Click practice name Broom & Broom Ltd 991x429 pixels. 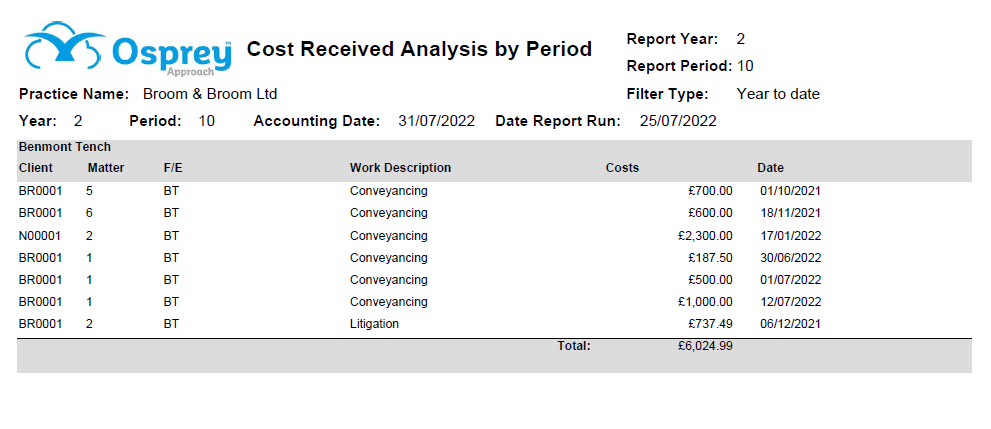(210, 94)
